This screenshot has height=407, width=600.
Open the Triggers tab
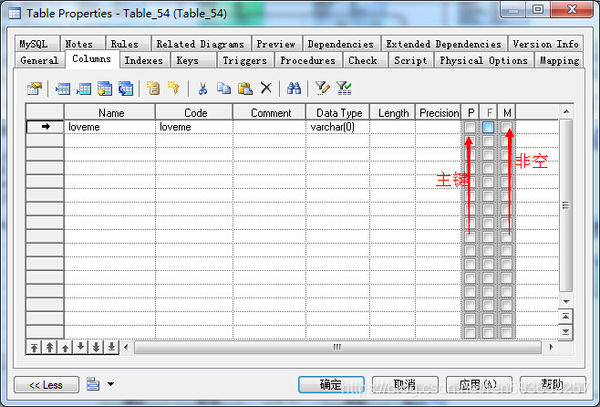tap(245, 60)
